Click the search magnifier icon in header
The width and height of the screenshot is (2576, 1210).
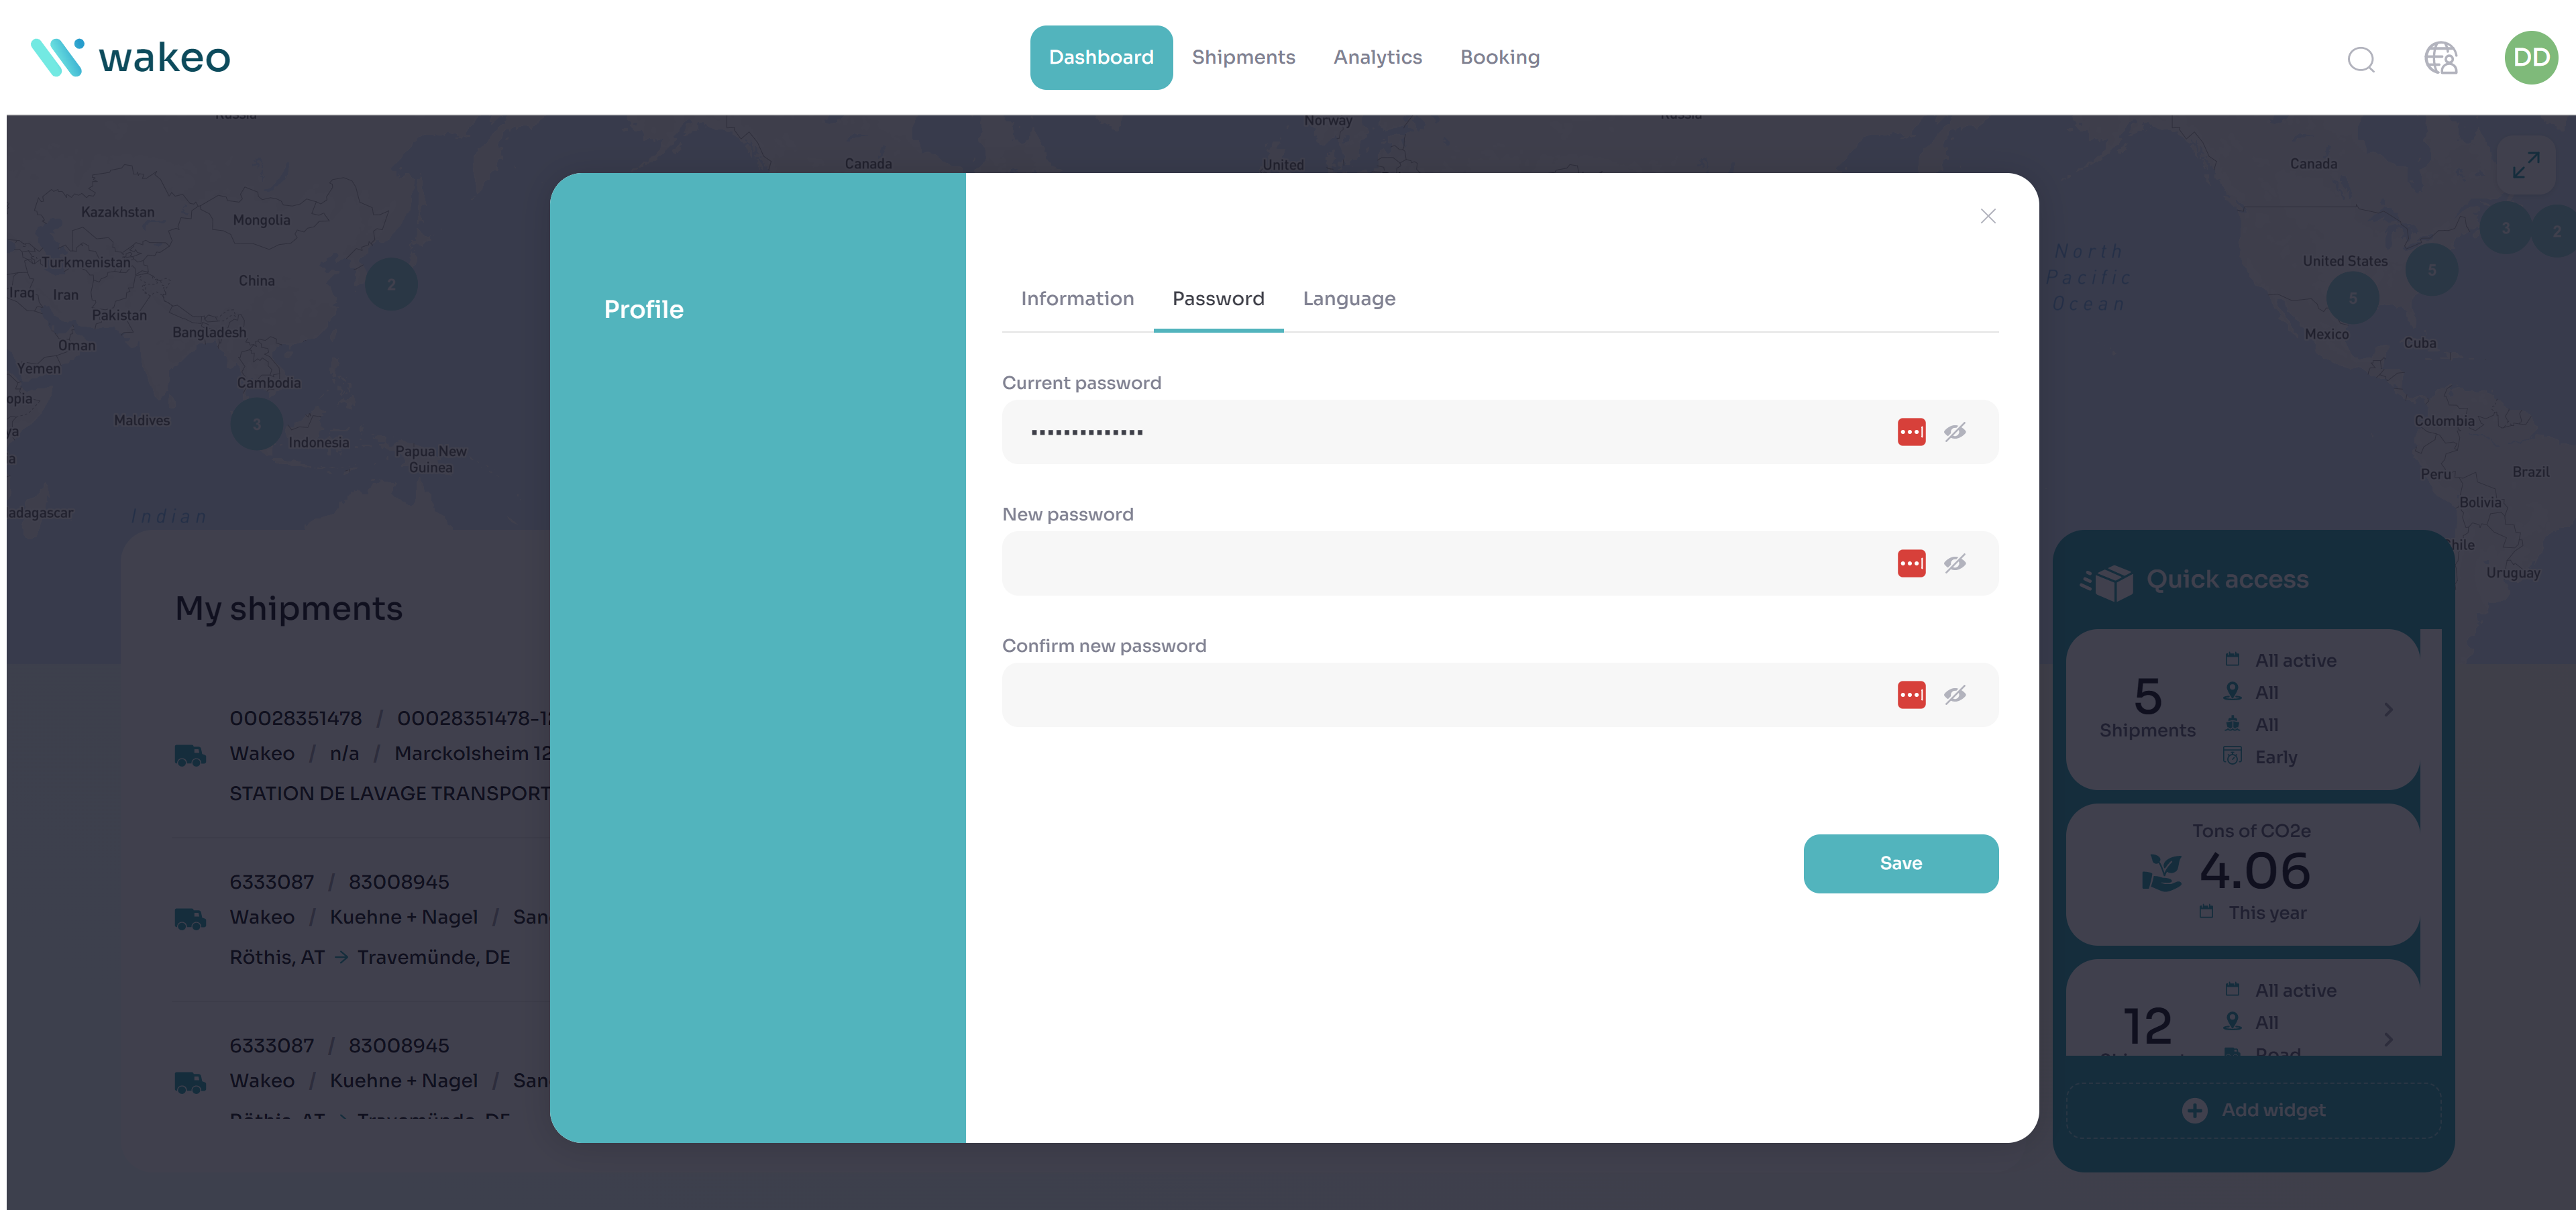(x=2361, y=59)
